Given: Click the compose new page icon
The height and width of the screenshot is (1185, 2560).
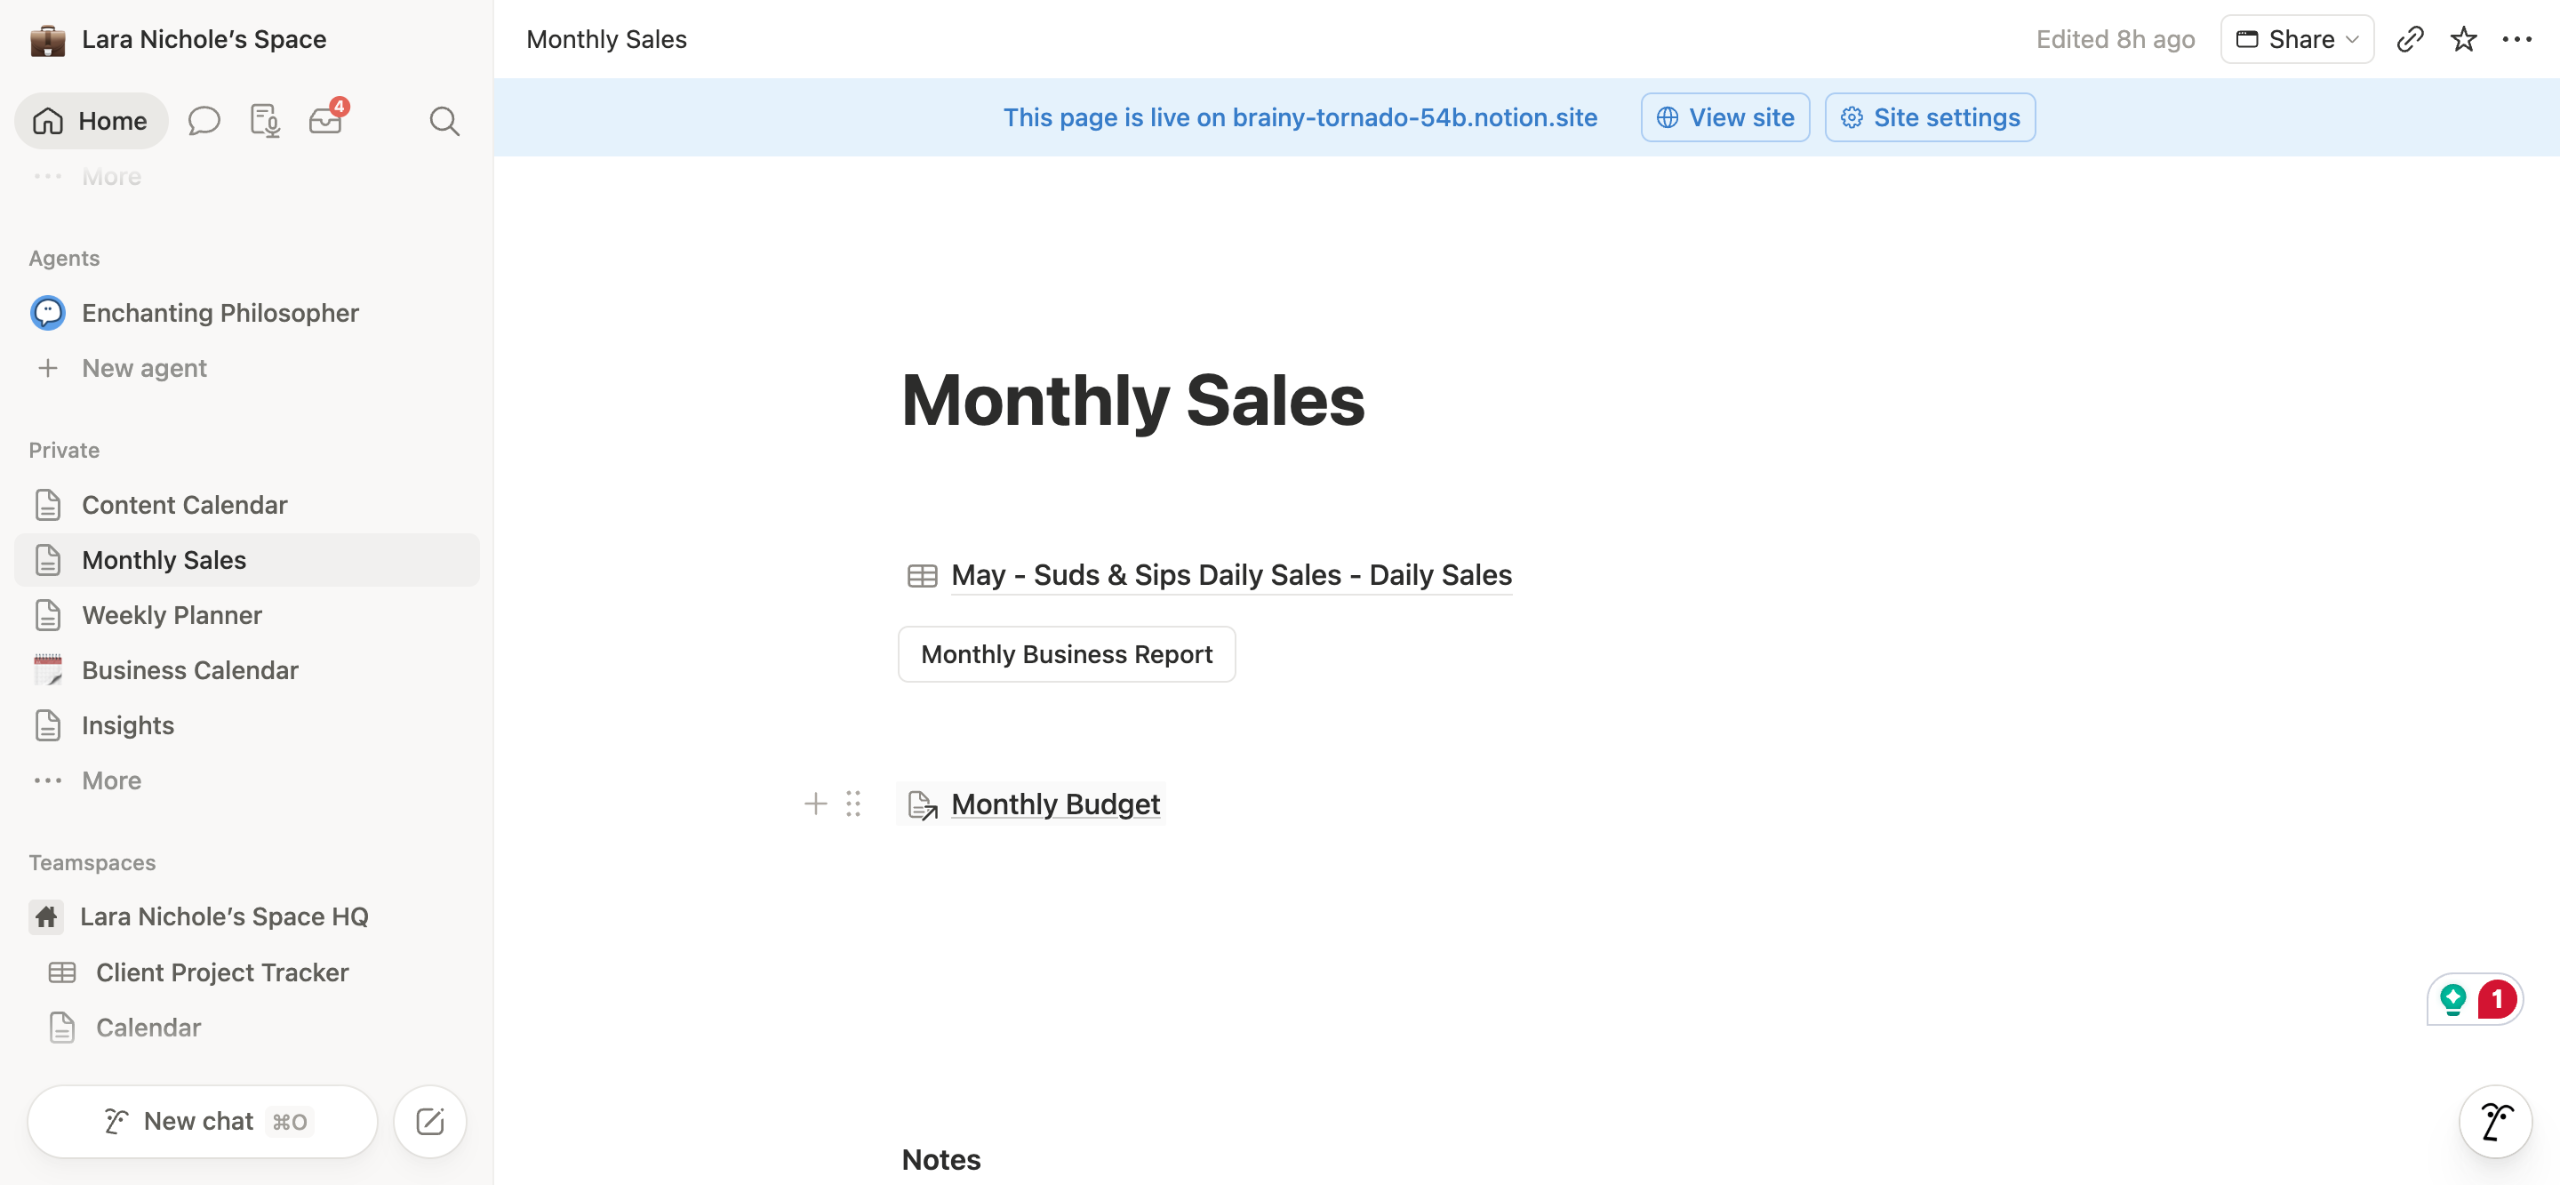Looking at the screenshot, I should [430, 1122].
